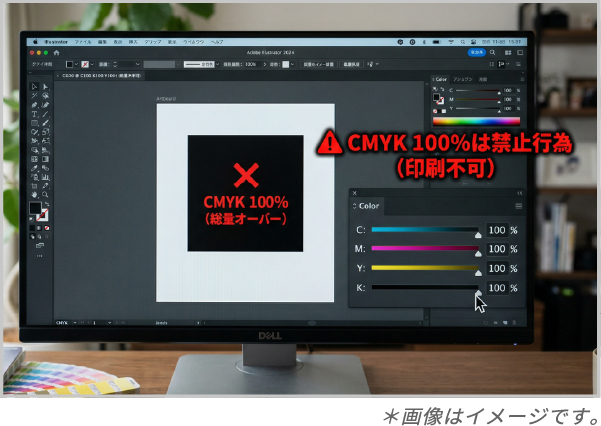Click the stroke weight stepper arrows
601x426 pixels.
[115, 64]
